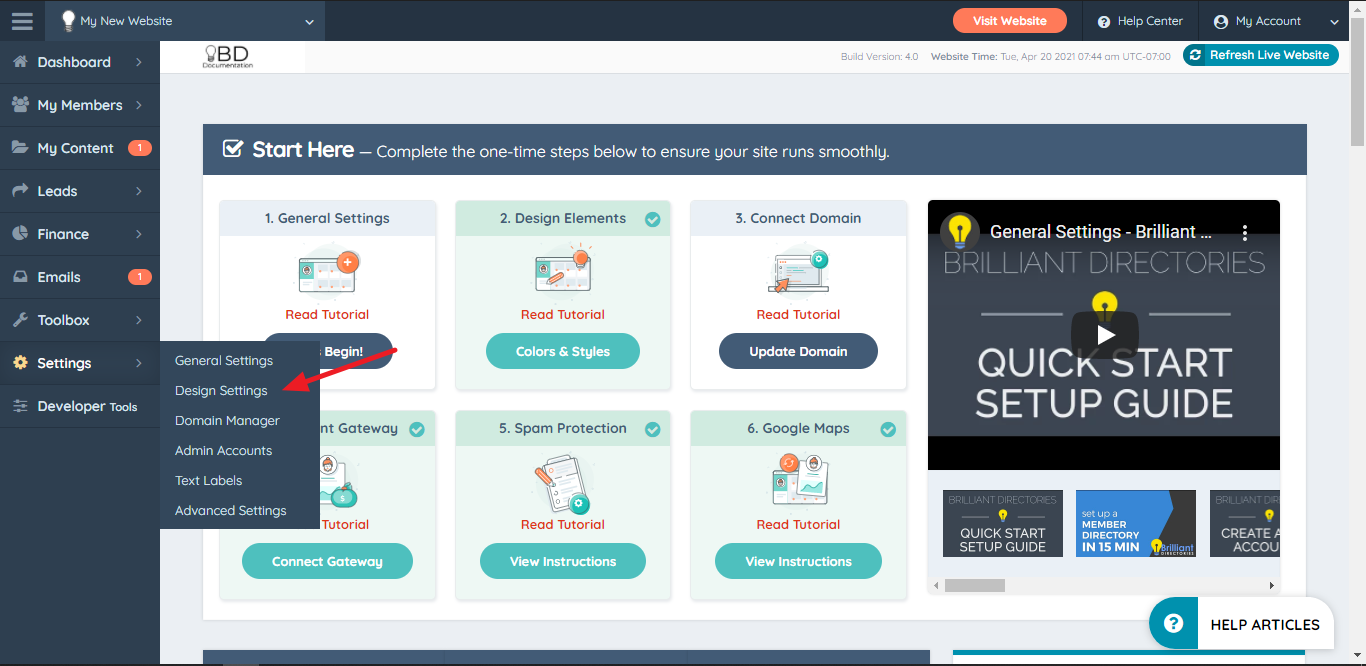Open the My Content folder icon
This screenshot has width=1366, height=666.
pyautogui.click(x=22, y=147)
